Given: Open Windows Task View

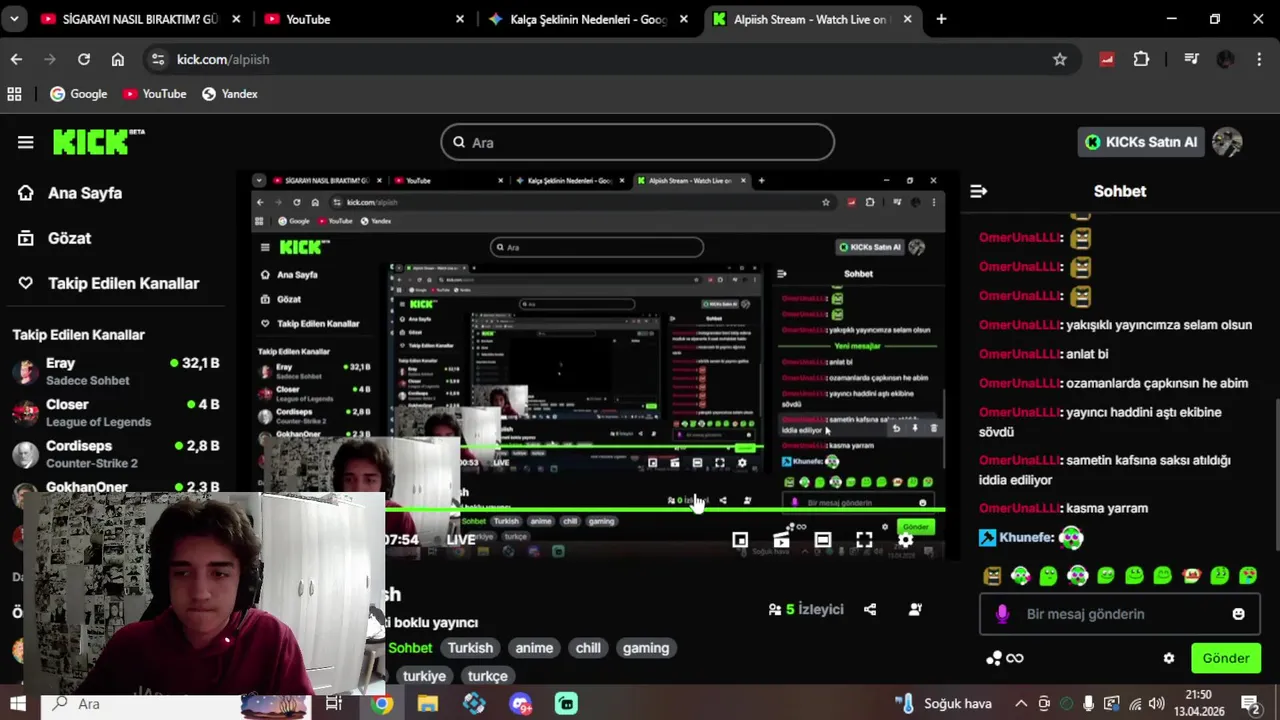Looking at the screenshot, I should 334,704.
